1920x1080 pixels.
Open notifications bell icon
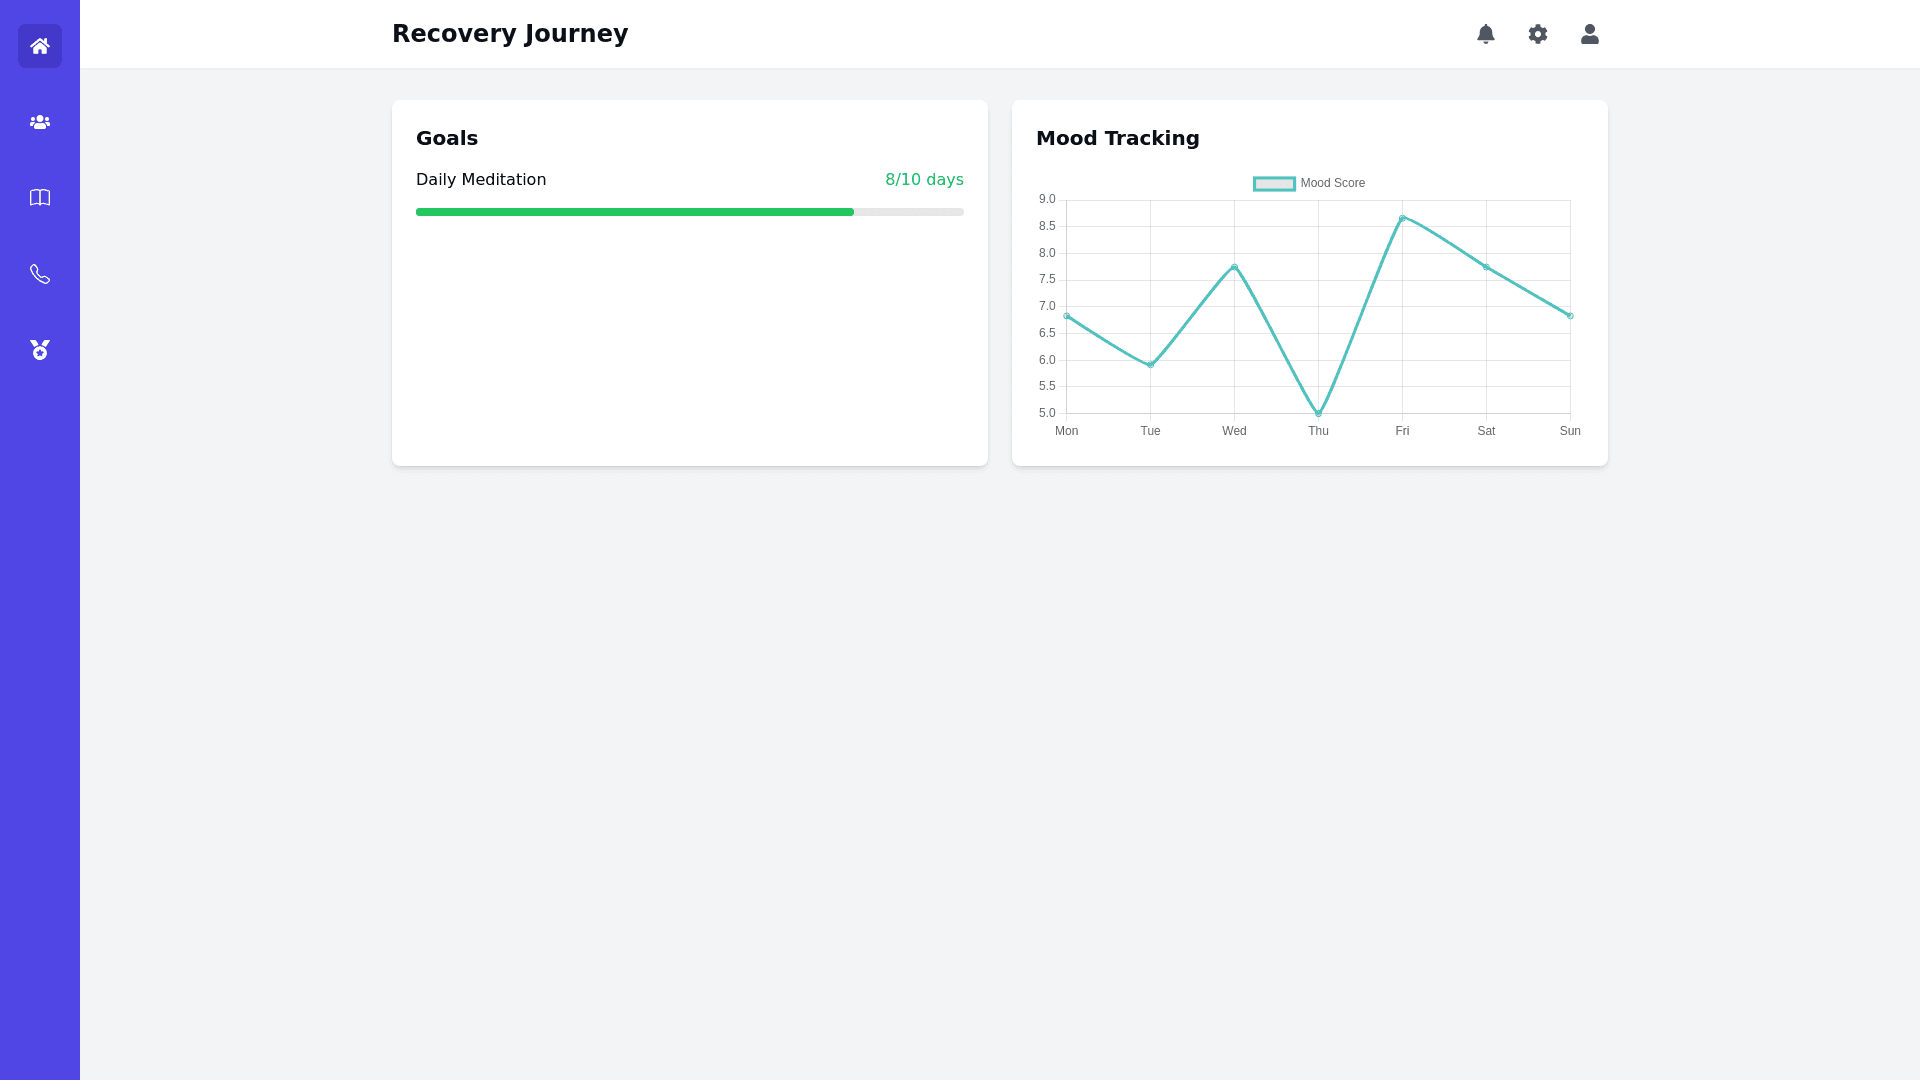[1486, 34]
